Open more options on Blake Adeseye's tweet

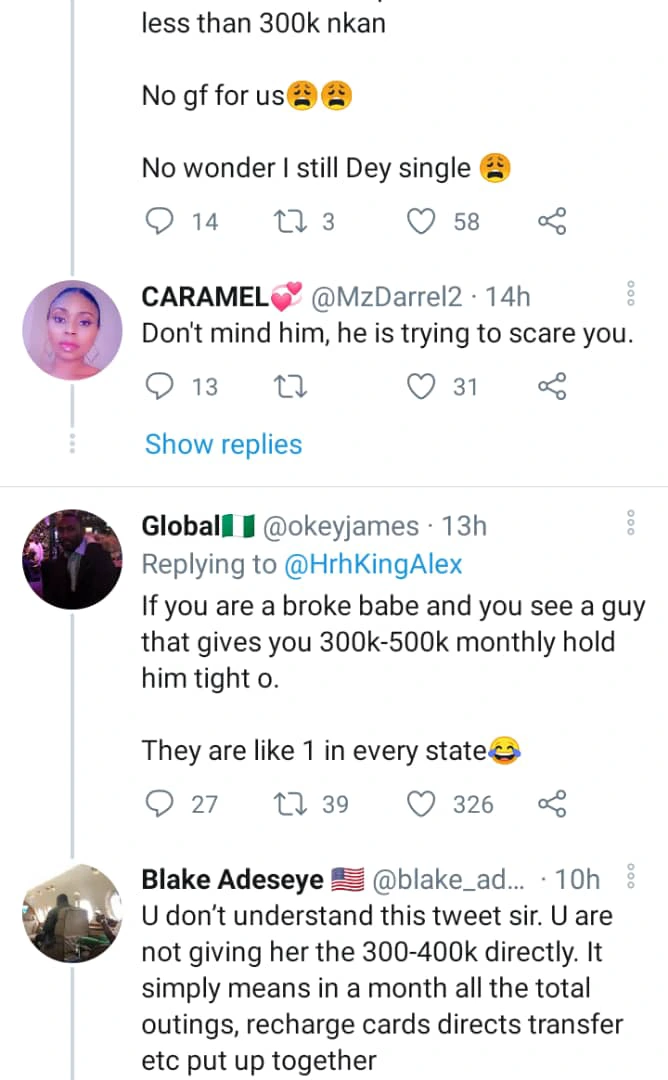(x=631, y=878)
